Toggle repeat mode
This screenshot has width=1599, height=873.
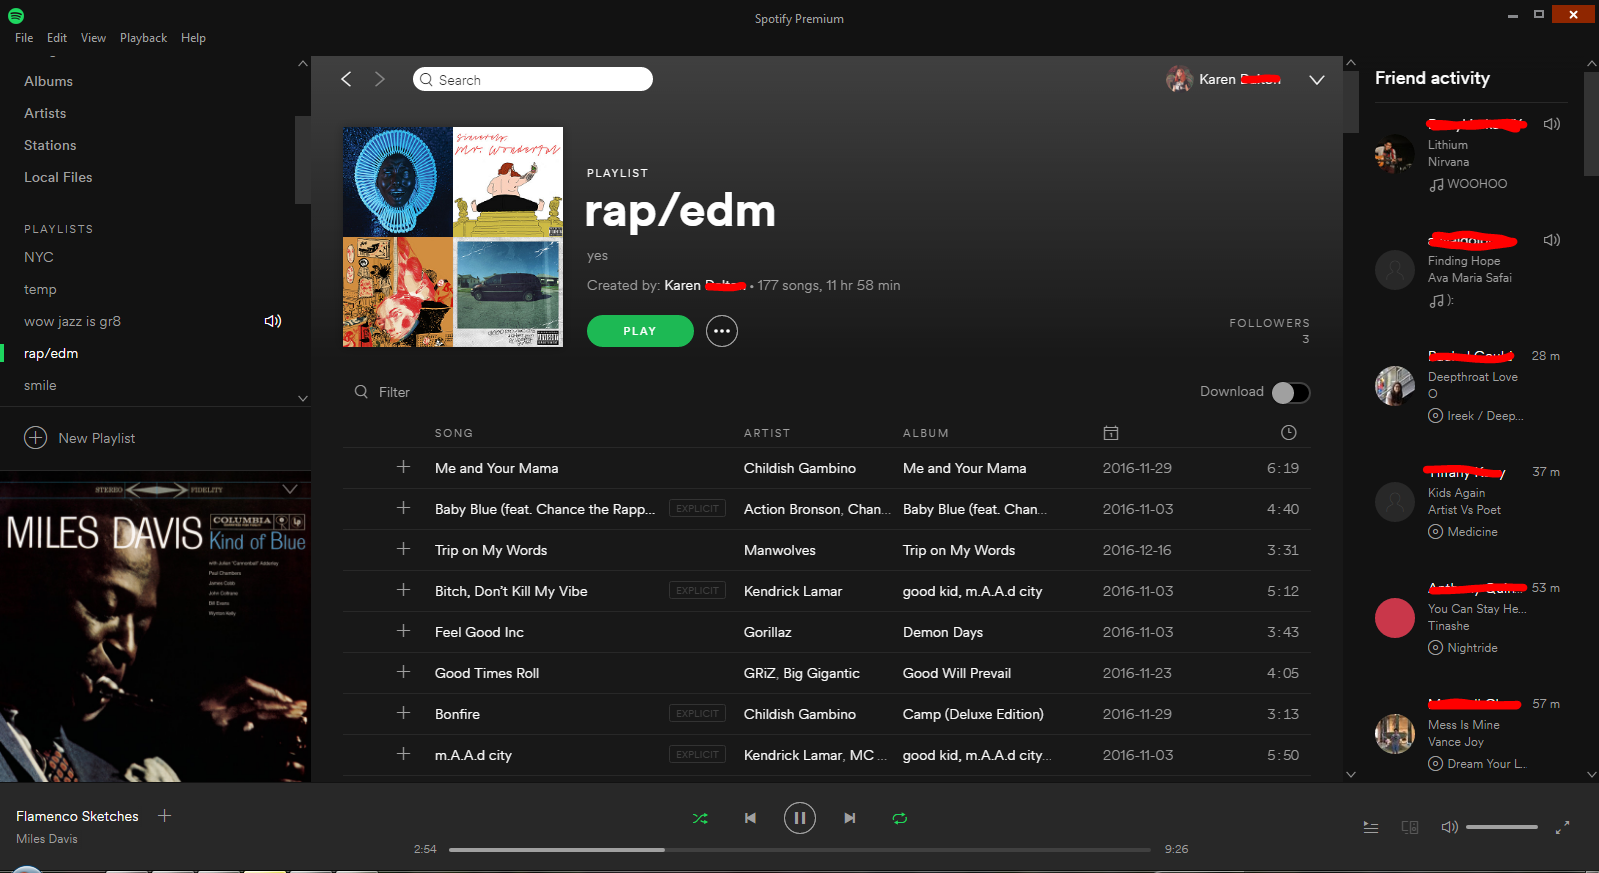coord(899,818)
